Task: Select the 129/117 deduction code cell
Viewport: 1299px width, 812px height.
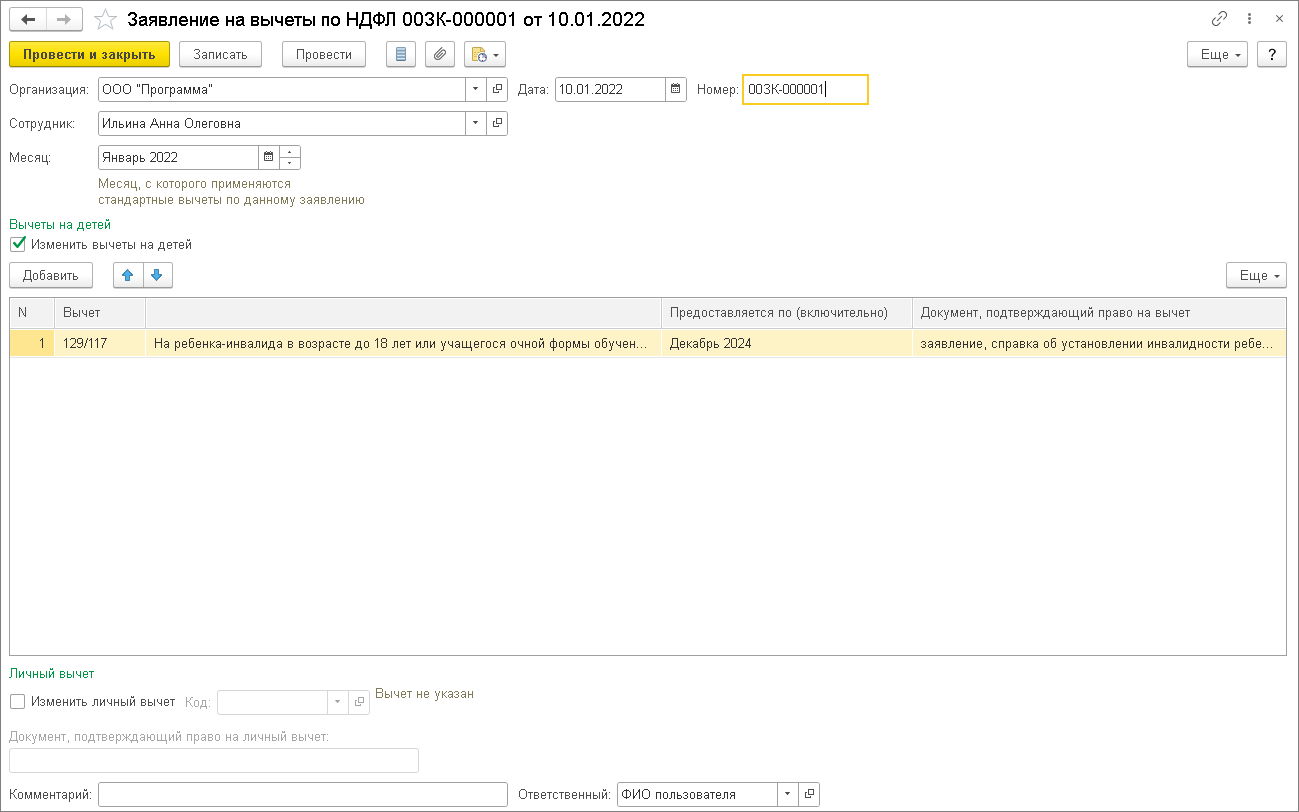Action: point(100,343)
